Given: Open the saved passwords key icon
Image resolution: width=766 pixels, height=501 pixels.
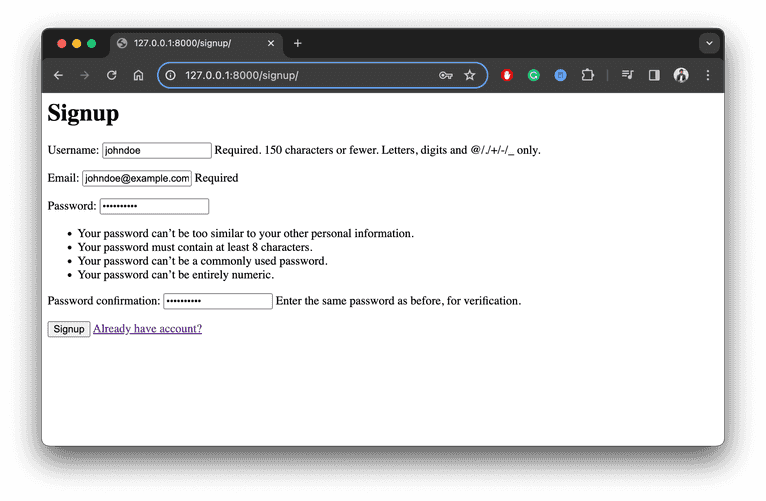Looking at the screenshot, I should click(444, 75).
